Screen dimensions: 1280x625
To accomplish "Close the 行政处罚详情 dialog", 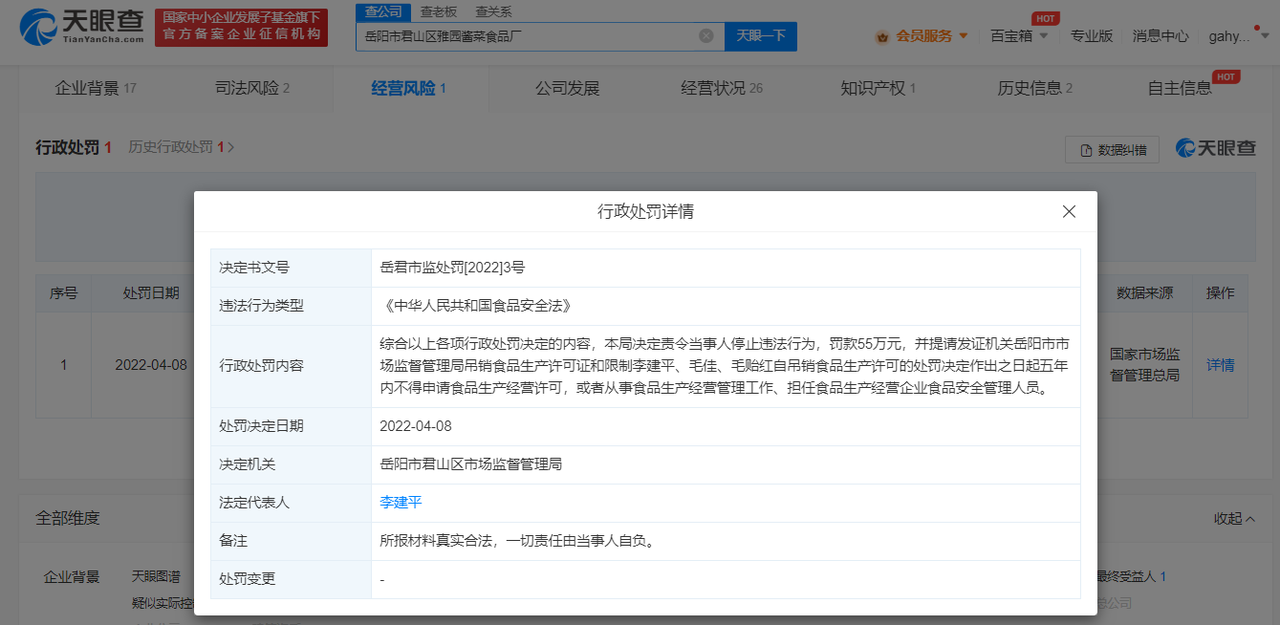I will pyautogui.click(x=1069, y=212).
